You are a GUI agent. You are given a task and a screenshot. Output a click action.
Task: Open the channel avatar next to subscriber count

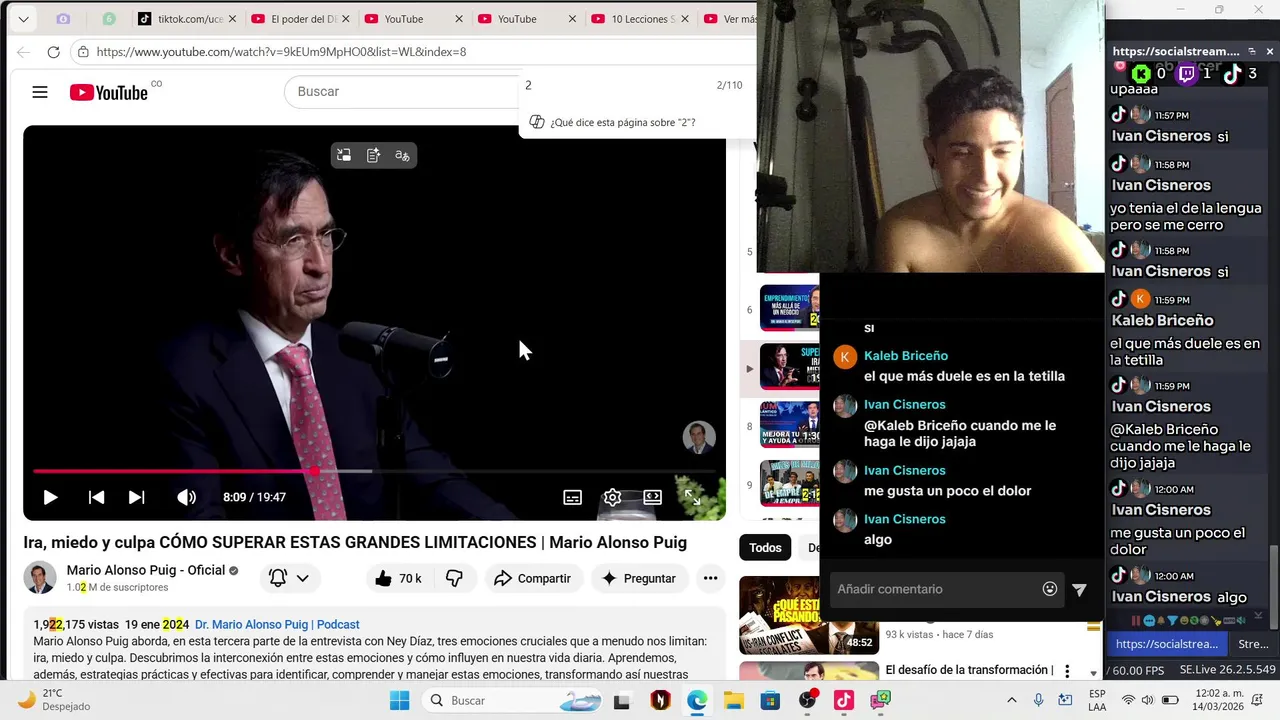pyautogui.click(x=40, y=578)
